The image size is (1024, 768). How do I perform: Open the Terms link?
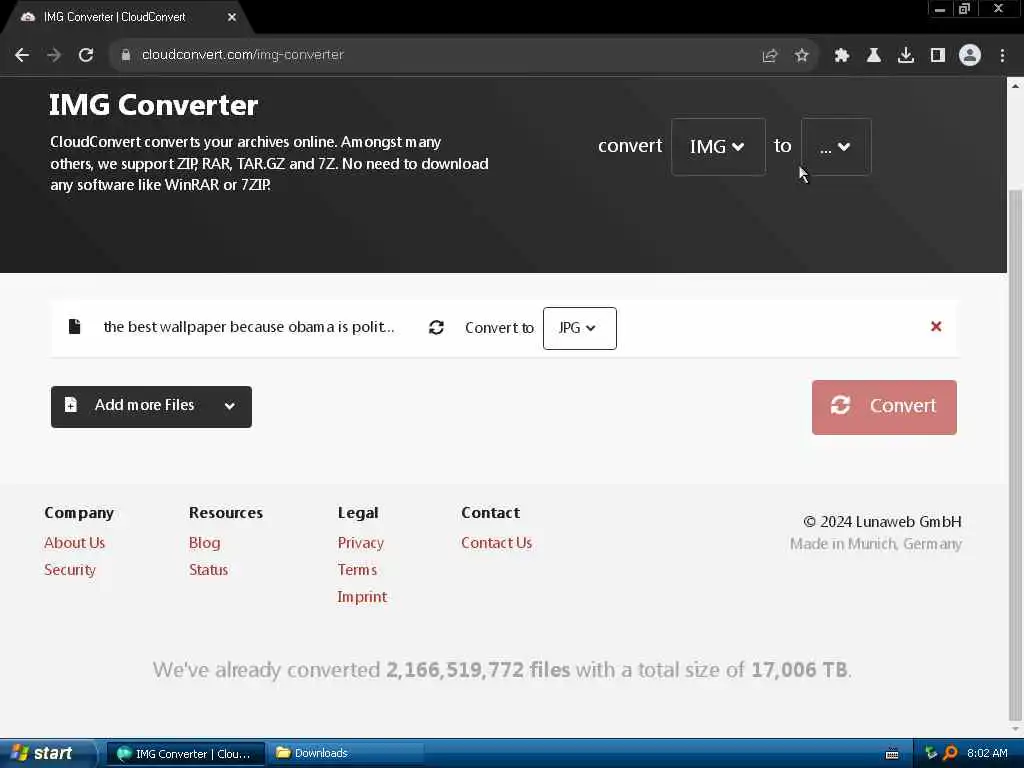(x=357, y=569)
